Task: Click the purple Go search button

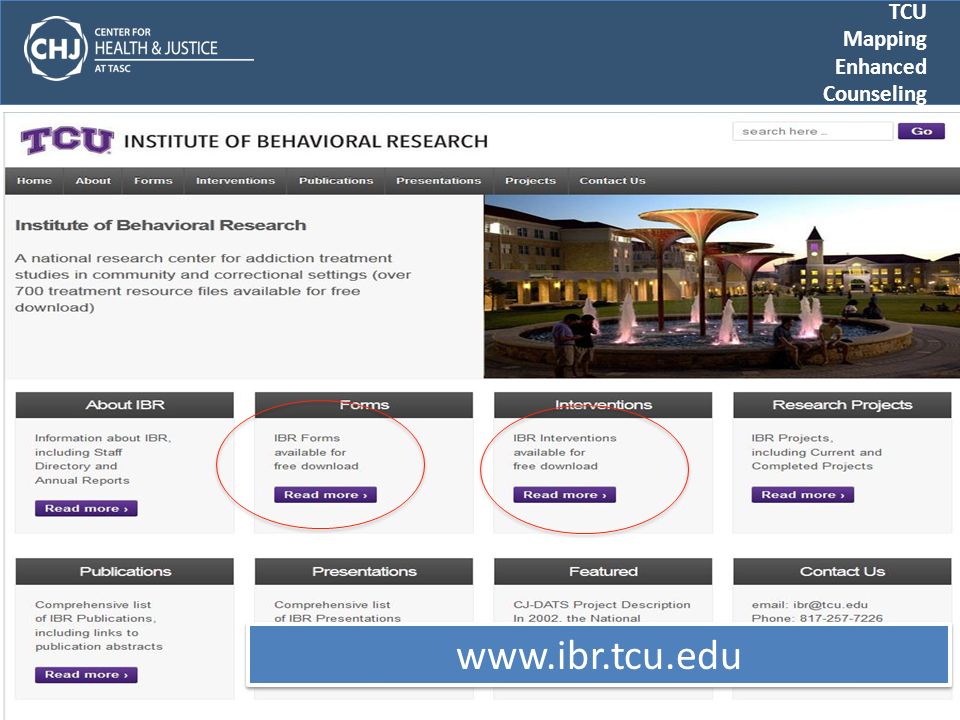Action: point(921,131)
